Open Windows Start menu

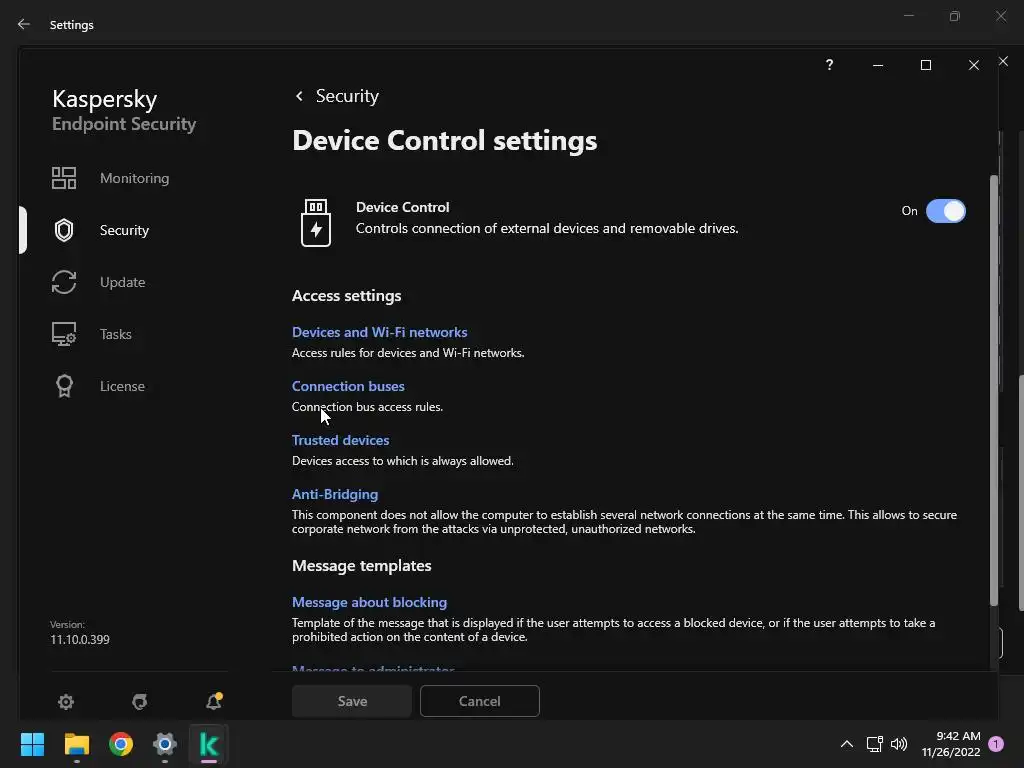32,744
